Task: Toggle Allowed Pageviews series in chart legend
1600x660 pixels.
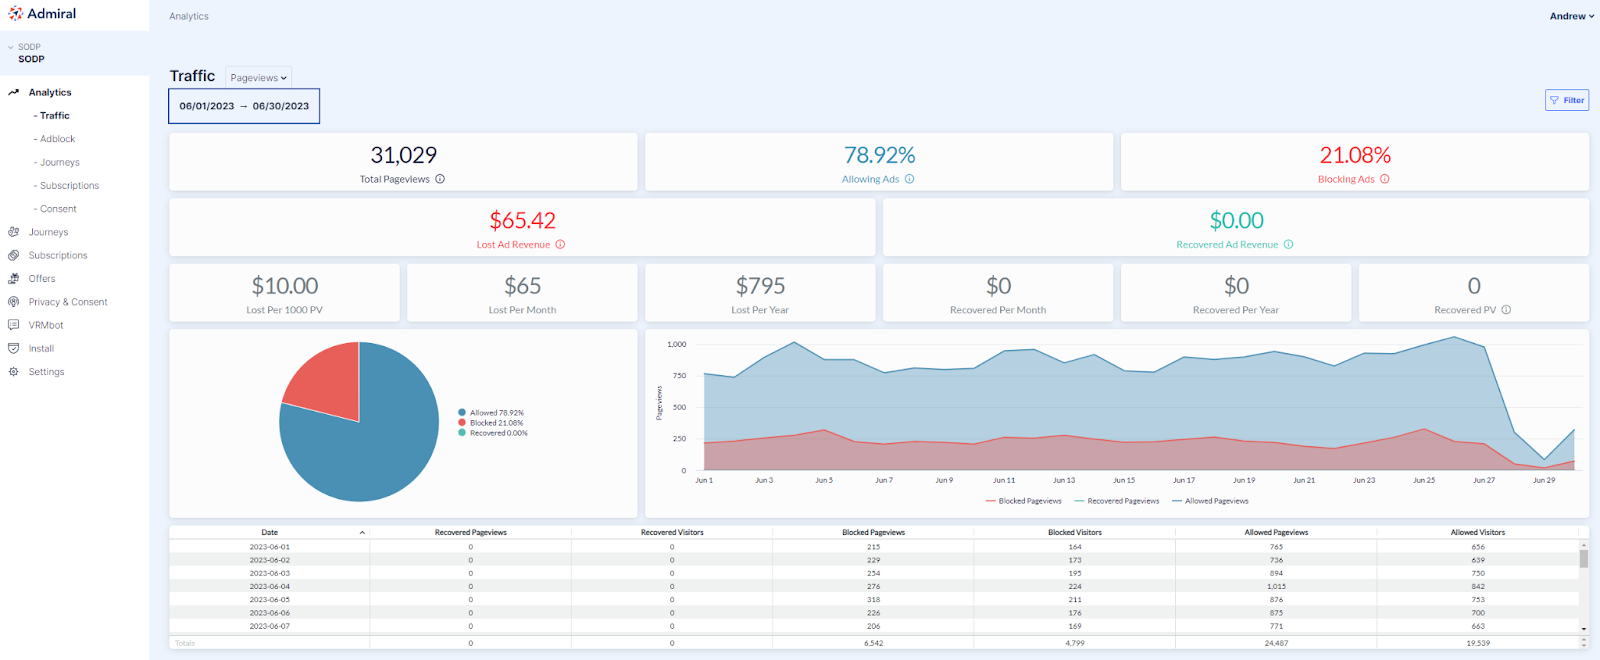Action: pos(1211,501)
